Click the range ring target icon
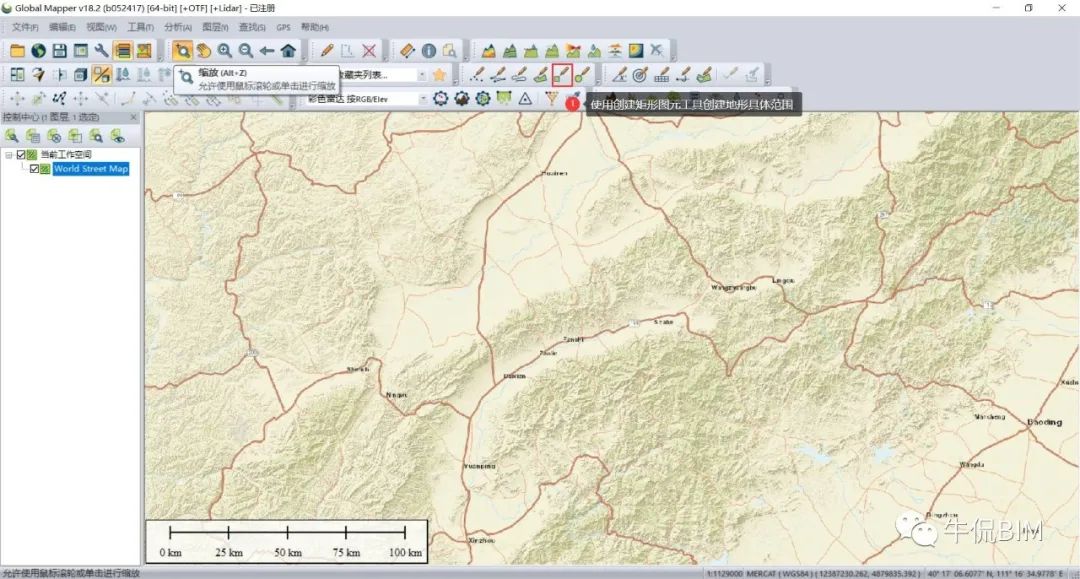Screen dimensions: 1080x579 (640, 74)
